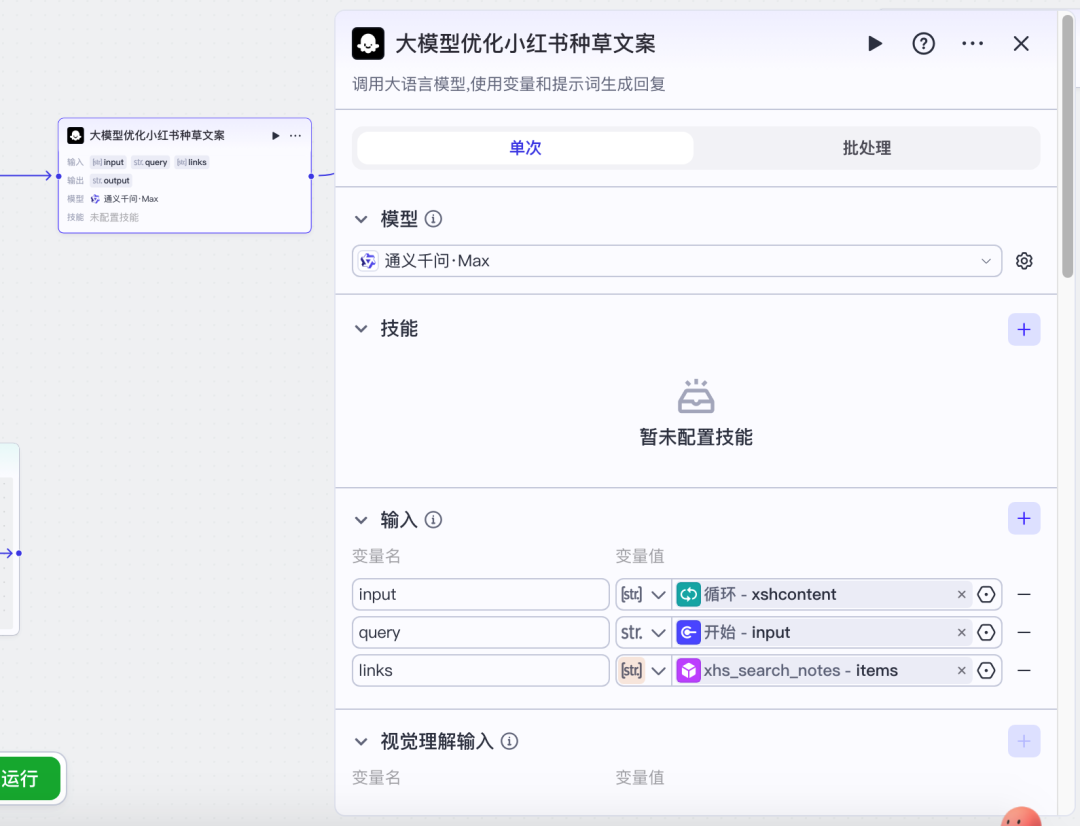Switch to 单次 mode tab

(x=526, y=148)
